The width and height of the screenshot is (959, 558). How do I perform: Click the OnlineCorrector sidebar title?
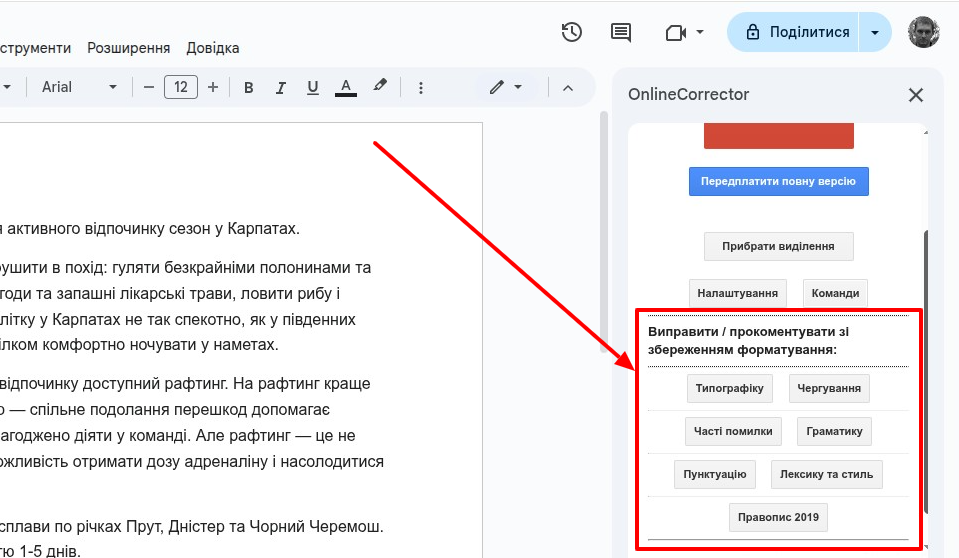[x=688, y=94]
